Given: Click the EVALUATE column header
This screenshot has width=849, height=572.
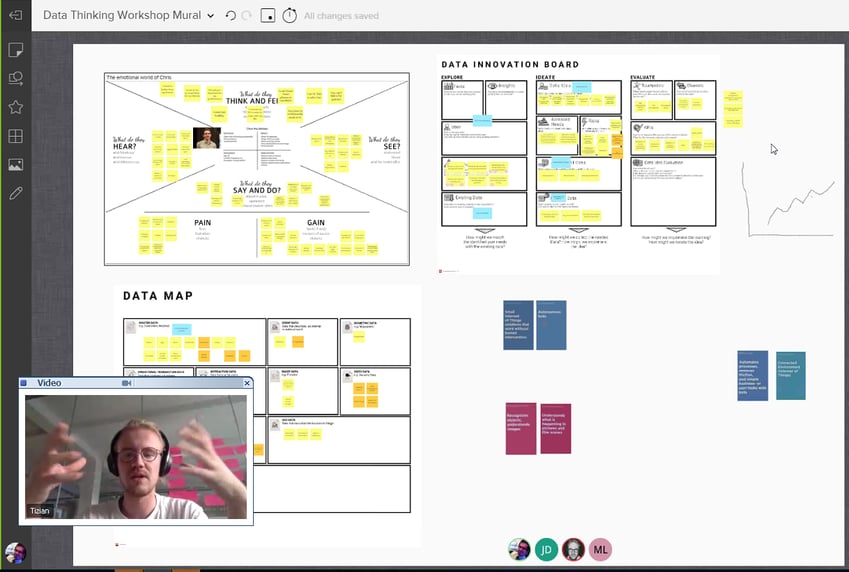Looking at the screenshot, I should [643, 77].
